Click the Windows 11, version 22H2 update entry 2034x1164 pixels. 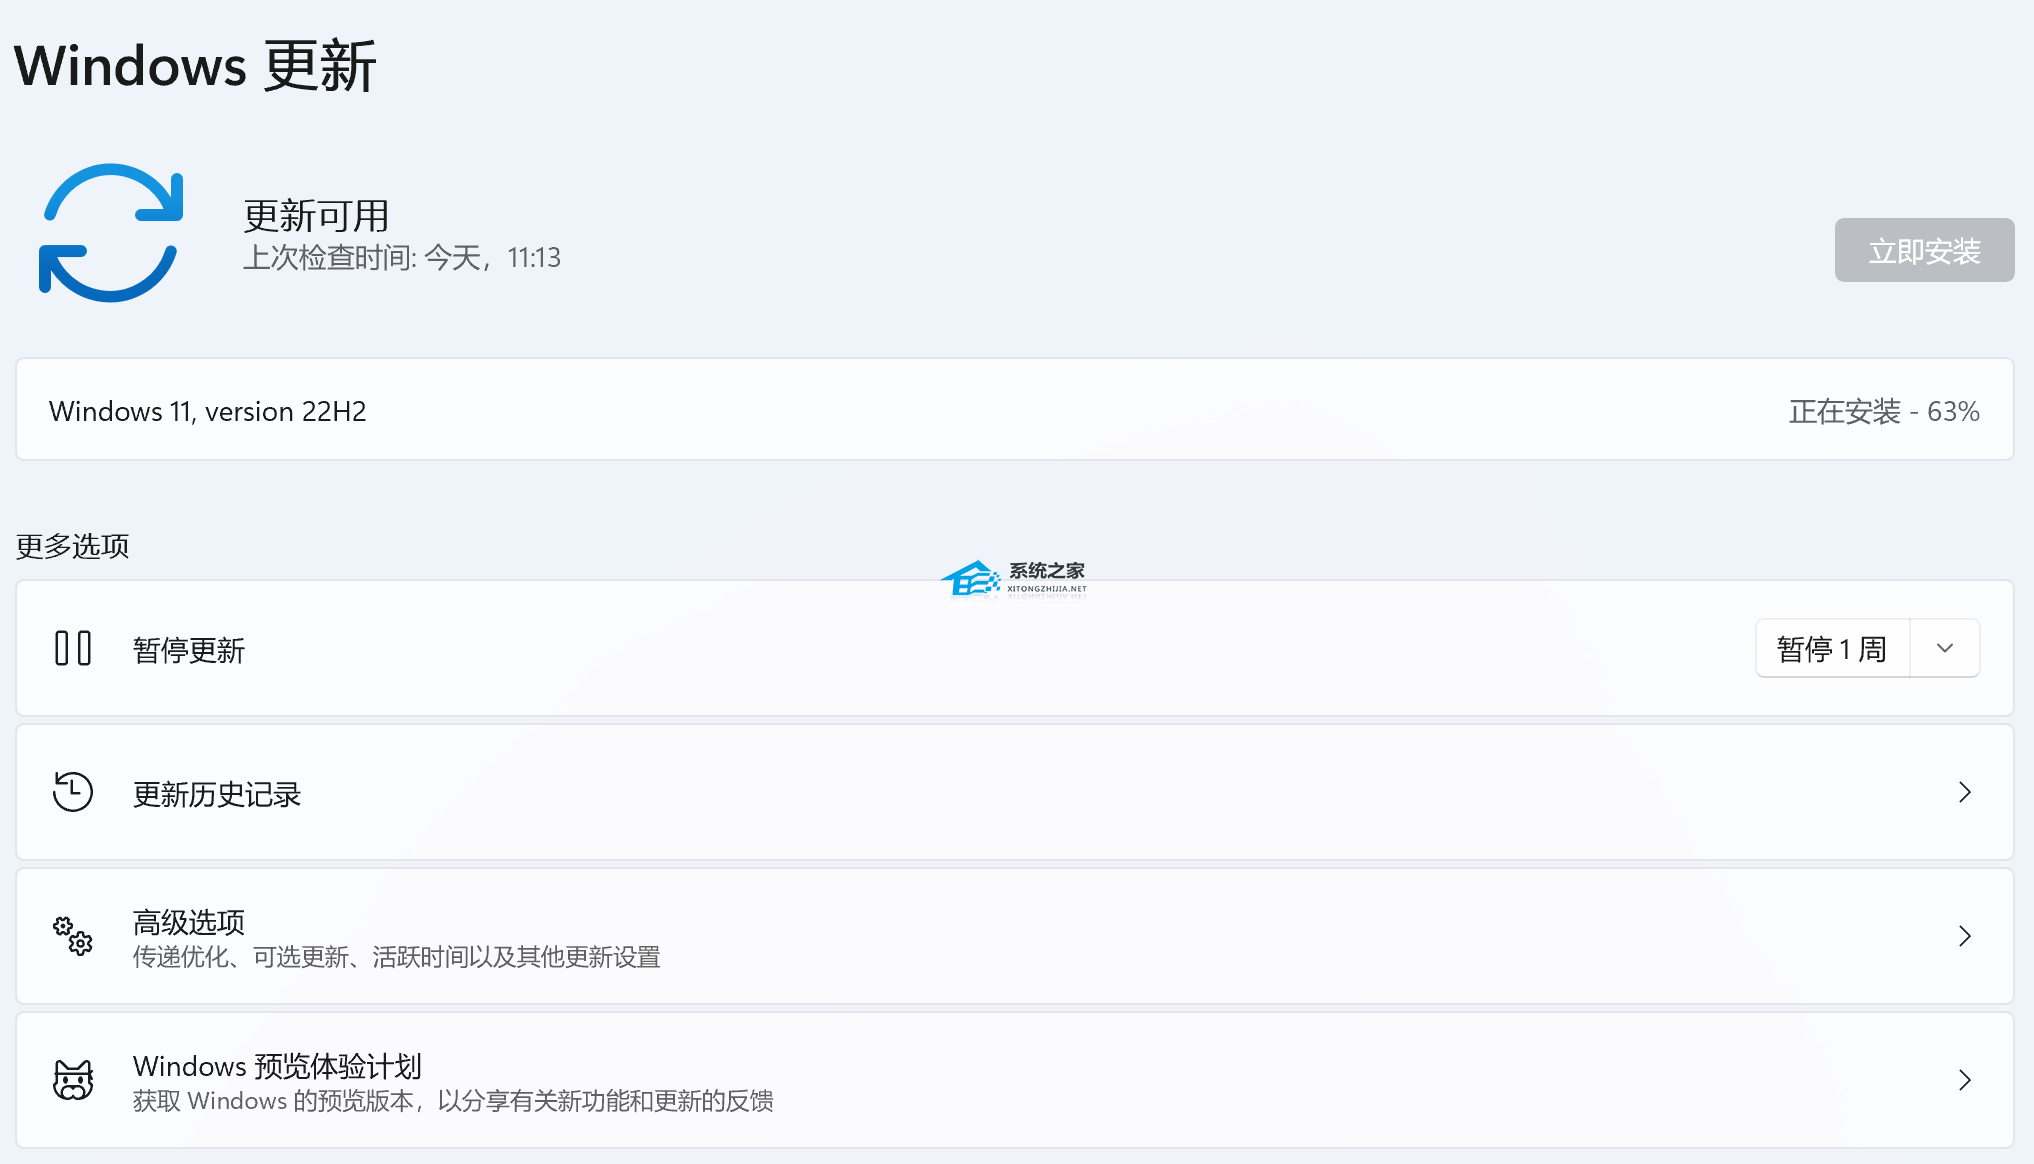(x=1014, y=410)
